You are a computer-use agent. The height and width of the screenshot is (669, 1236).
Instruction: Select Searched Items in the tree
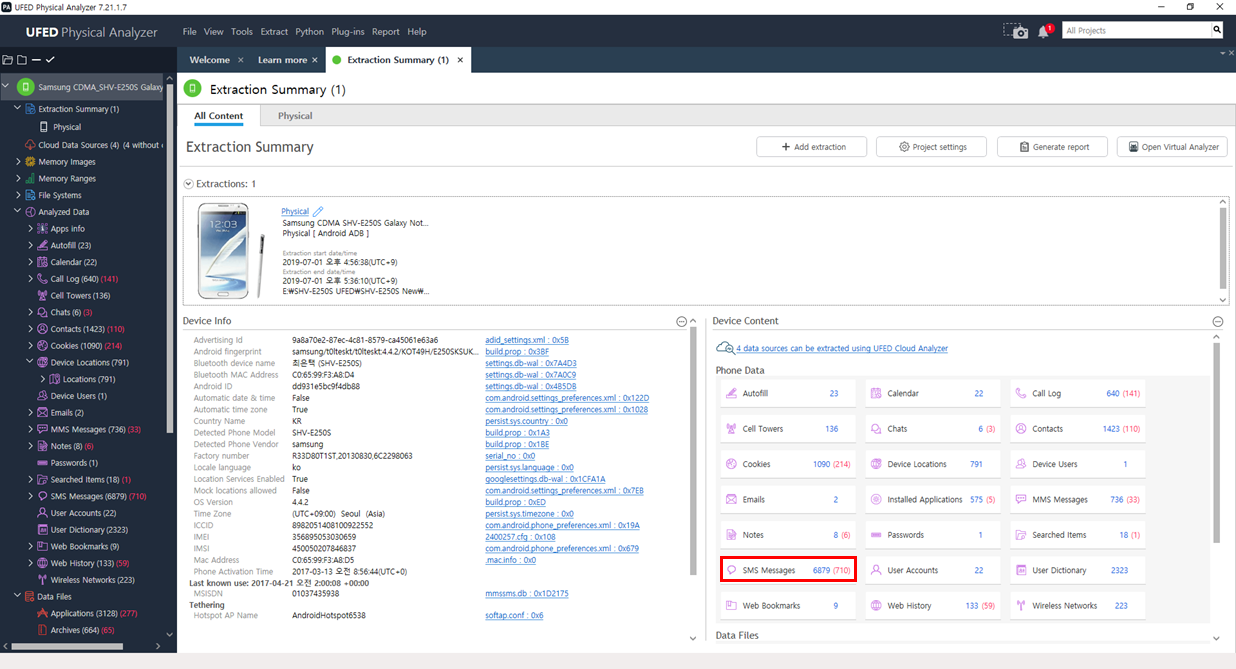pyautogui.click(x=84, y=480)
